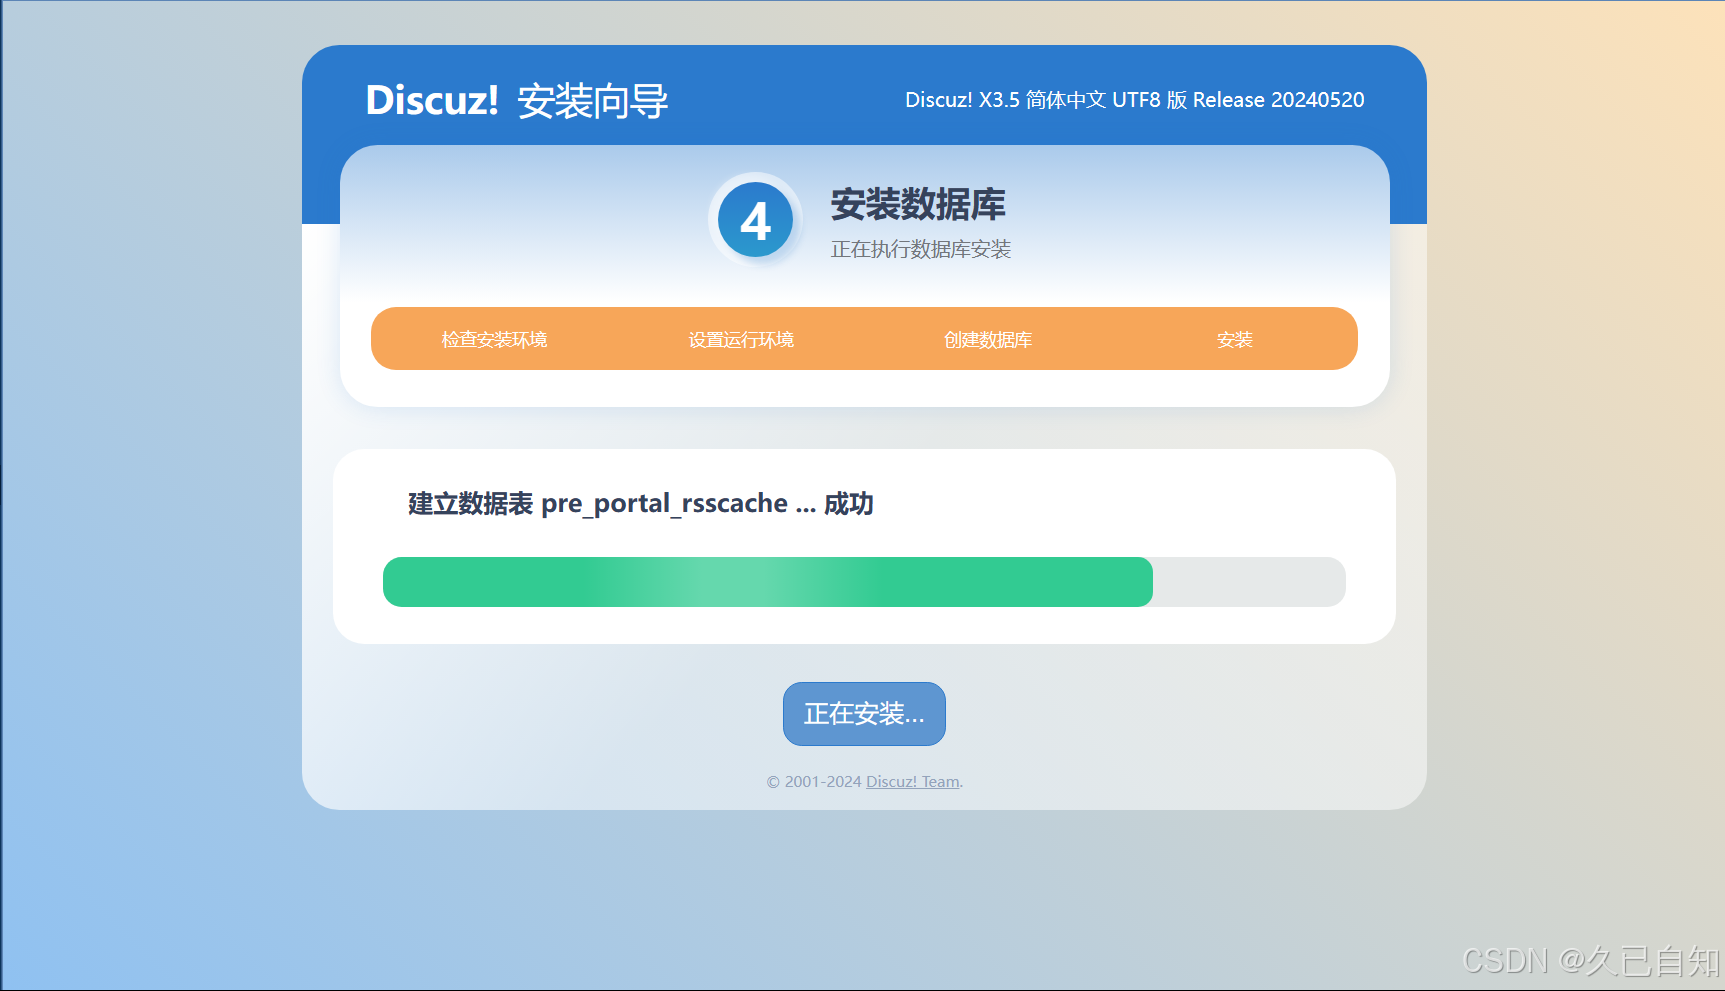Click the 正在安装... button

[863, 713]
